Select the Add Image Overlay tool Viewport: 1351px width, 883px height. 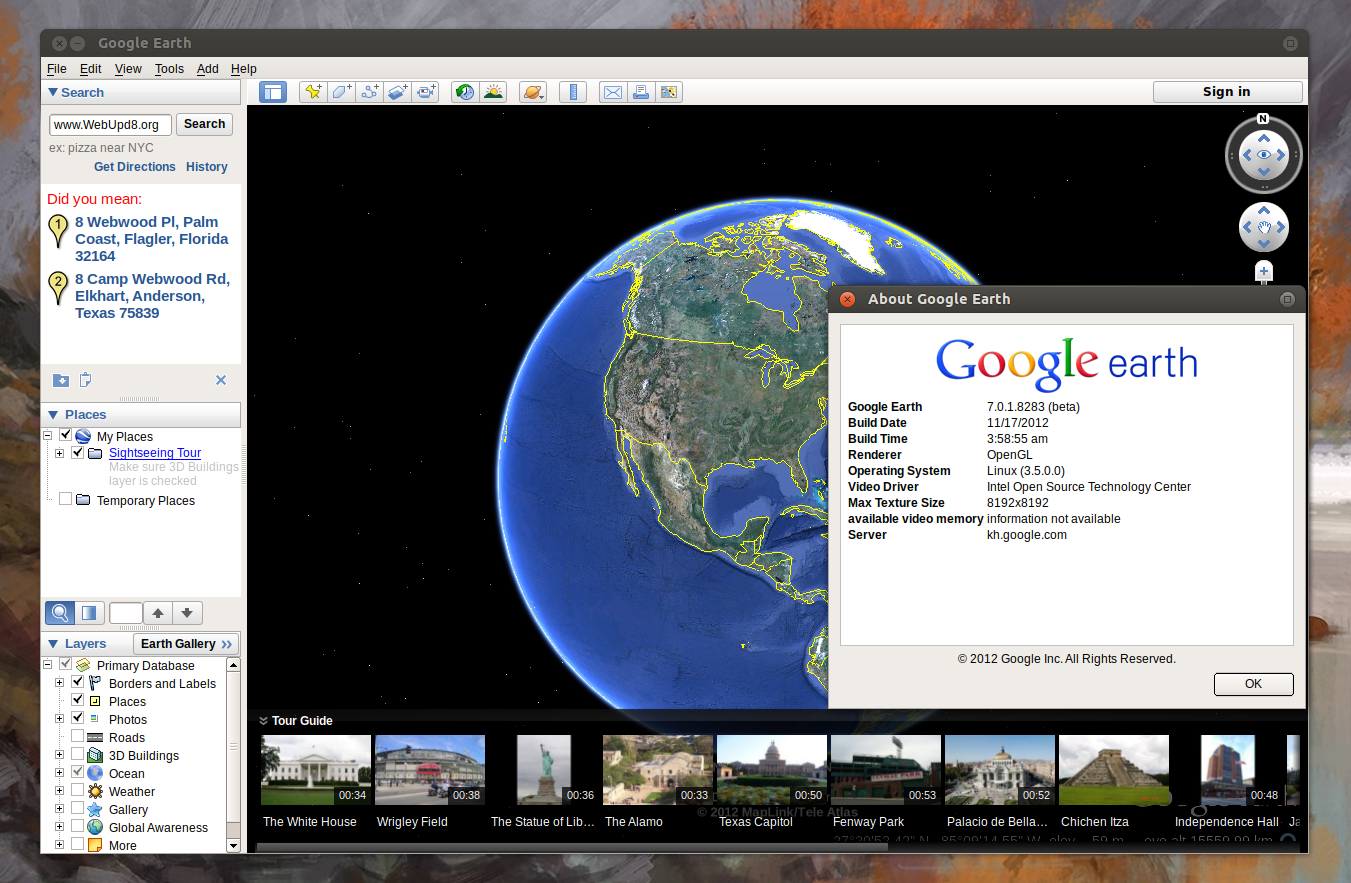click(x=398, y=92)
